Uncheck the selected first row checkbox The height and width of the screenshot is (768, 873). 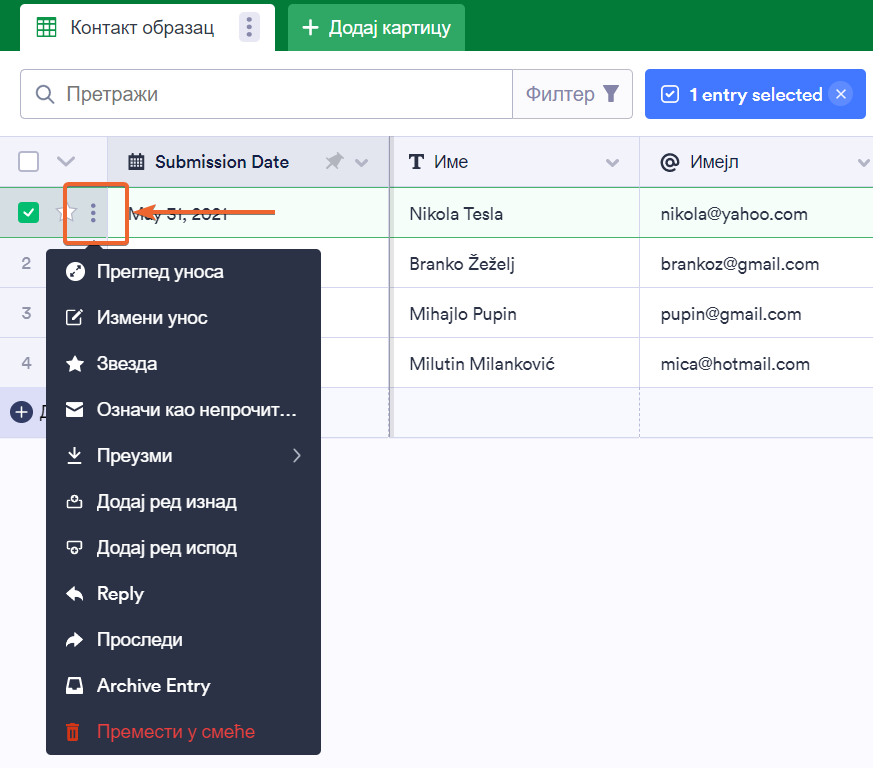tap(29, 212)
